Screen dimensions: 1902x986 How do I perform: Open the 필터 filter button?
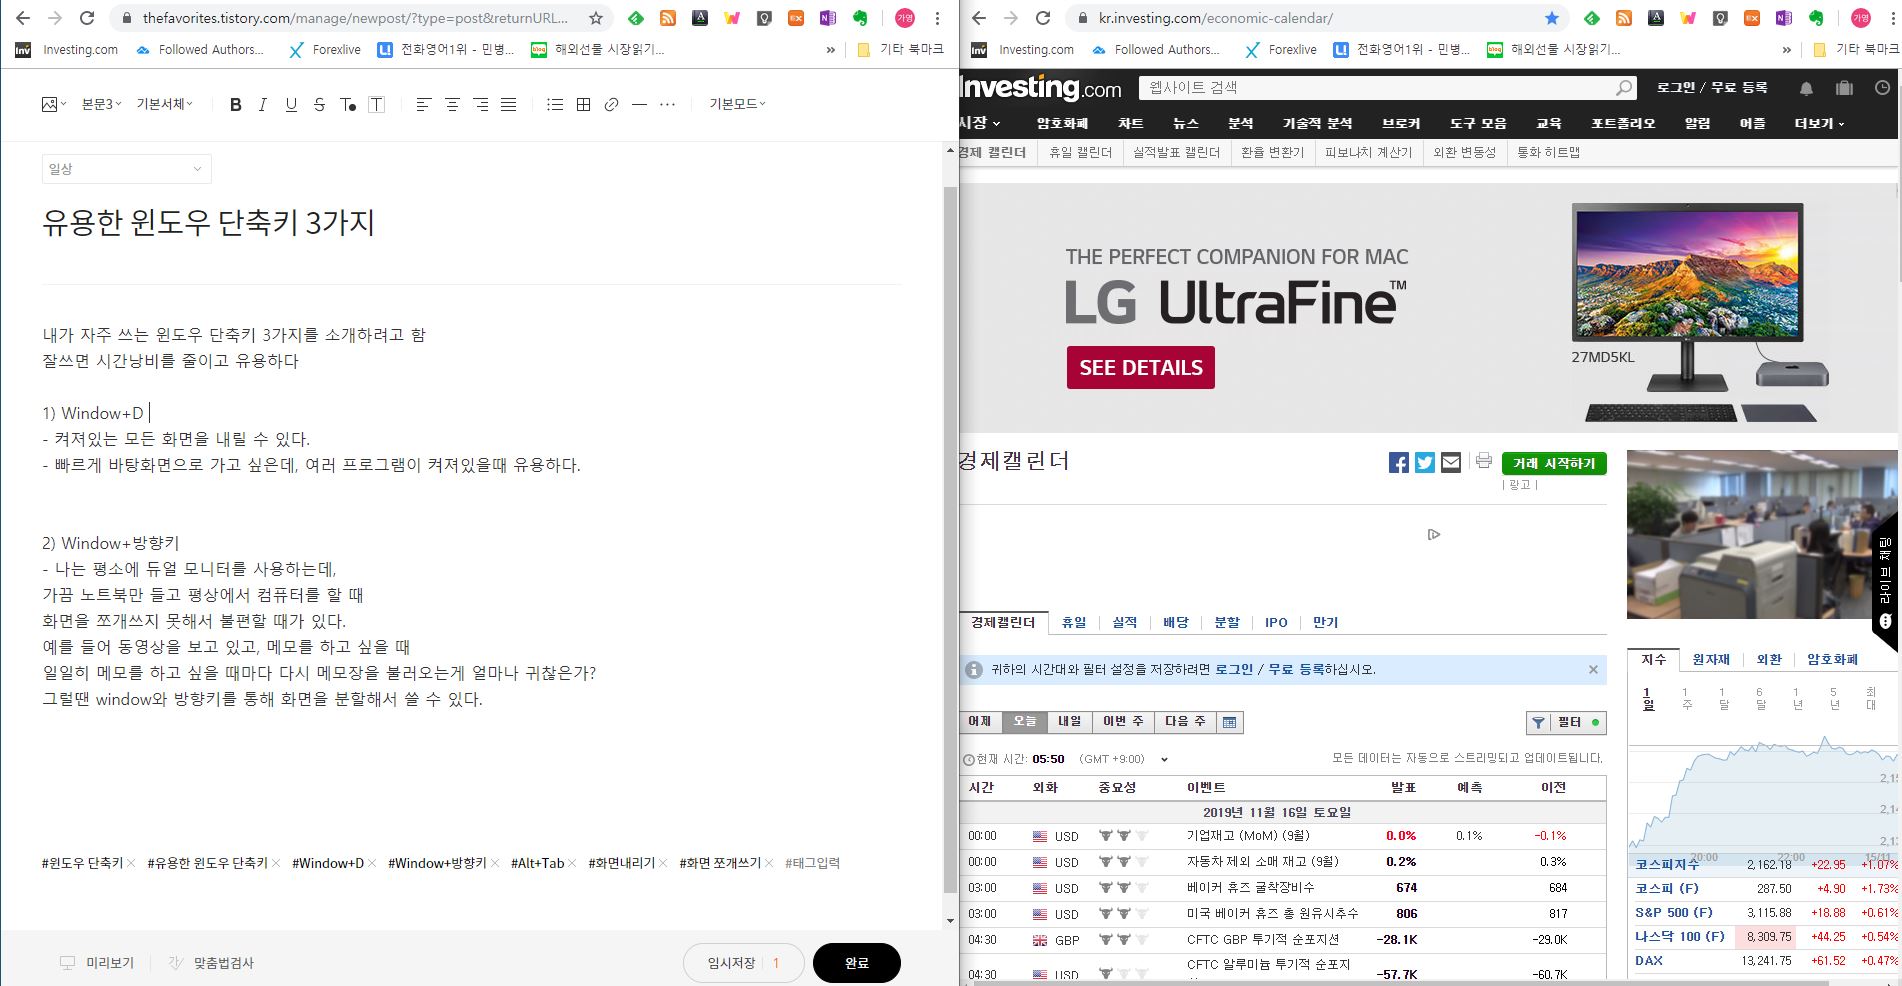coord(1566,722)
